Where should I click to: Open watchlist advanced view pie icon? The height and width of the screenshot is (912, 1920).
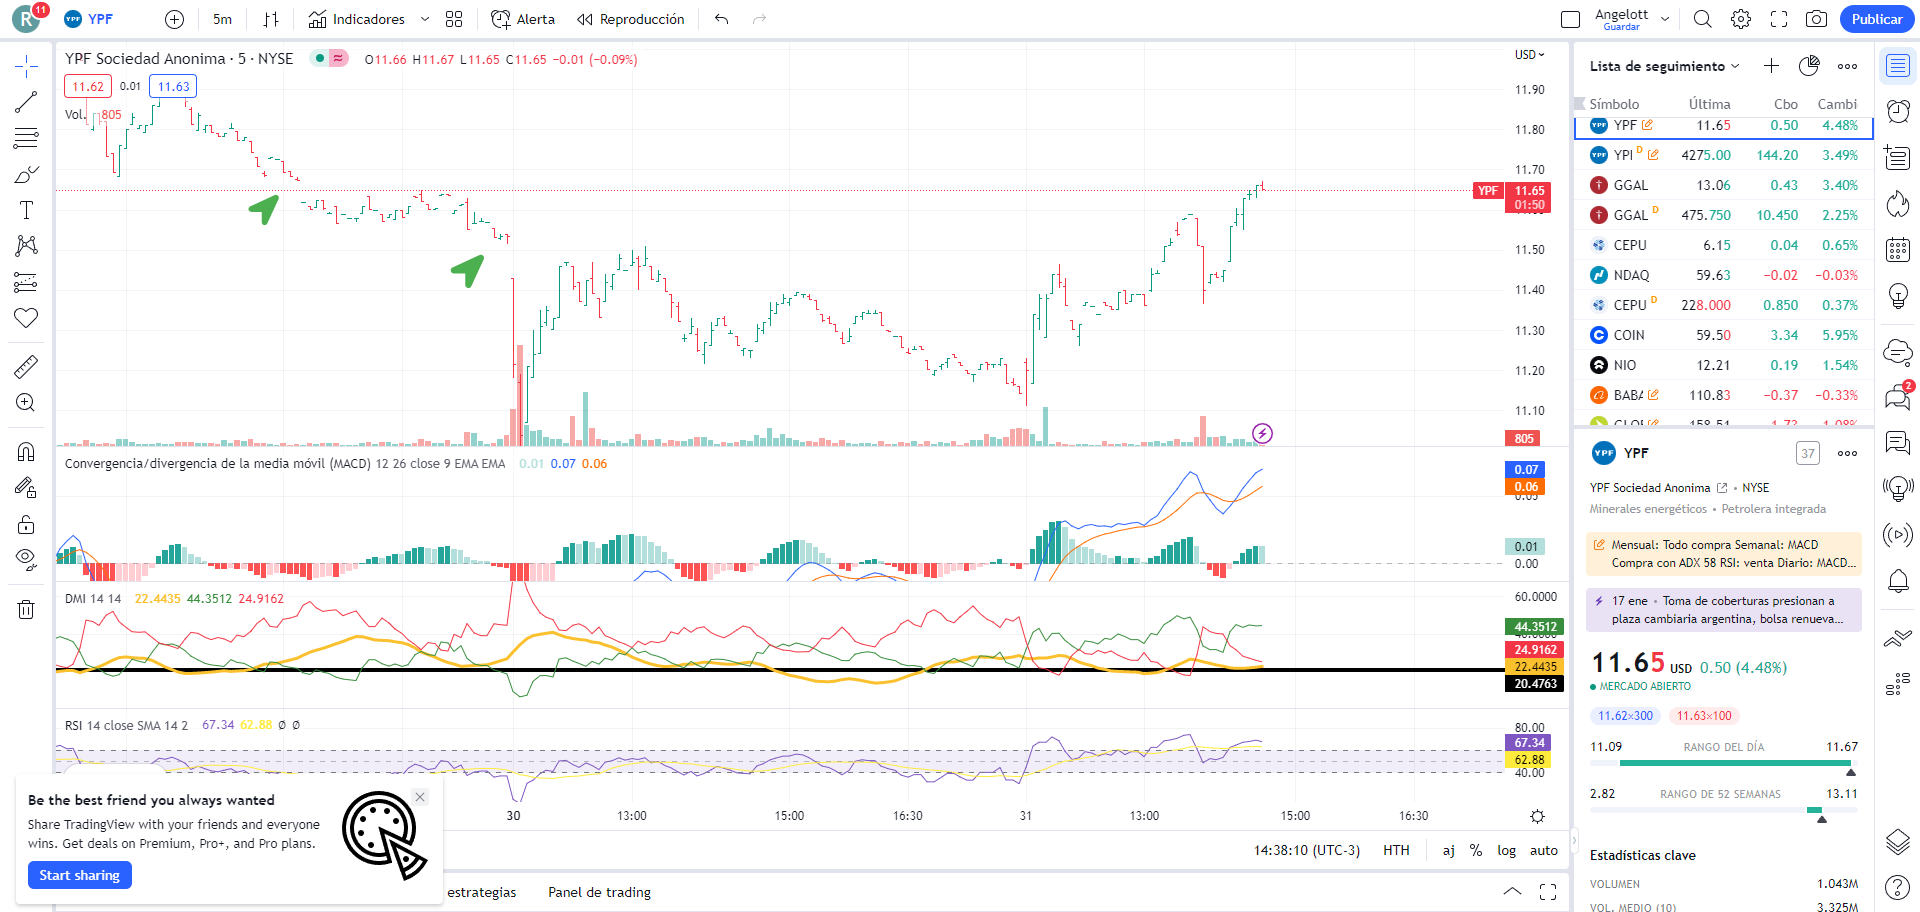click(x=1809, y=66)
